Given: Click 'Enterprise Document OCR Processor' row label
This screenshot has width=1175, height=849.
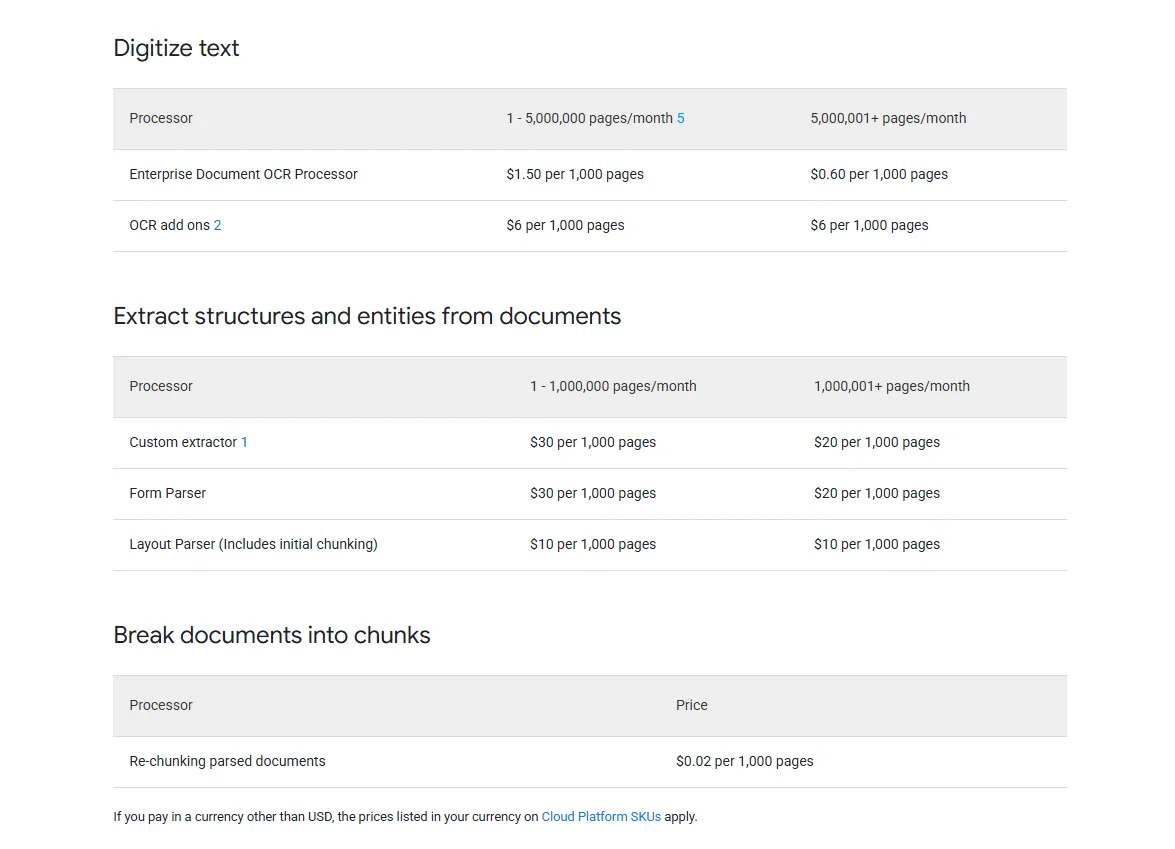Looking at the screenshot, I should click(244, 175).
